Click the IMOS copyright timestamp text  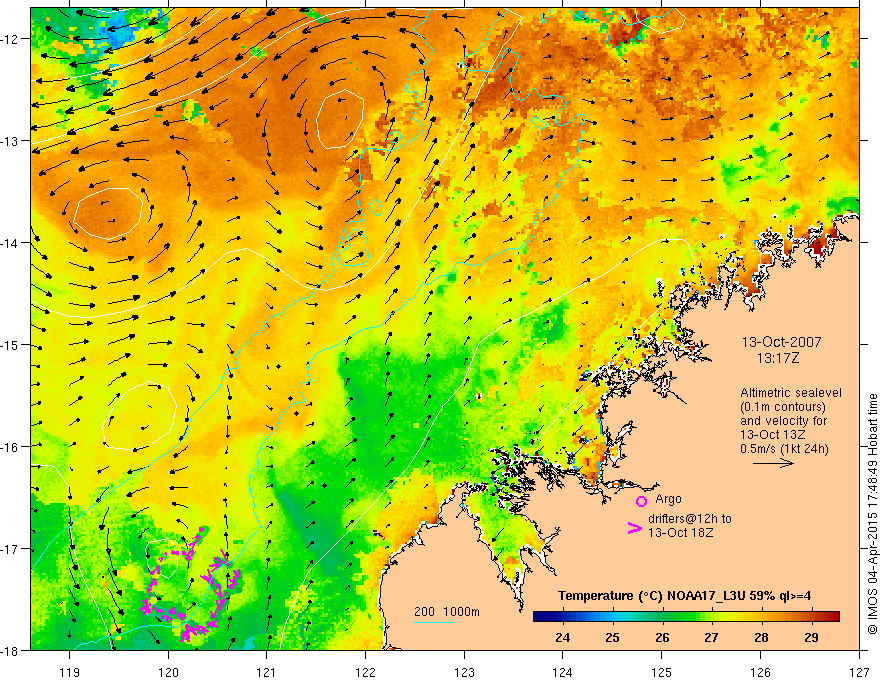pos(872,513)
